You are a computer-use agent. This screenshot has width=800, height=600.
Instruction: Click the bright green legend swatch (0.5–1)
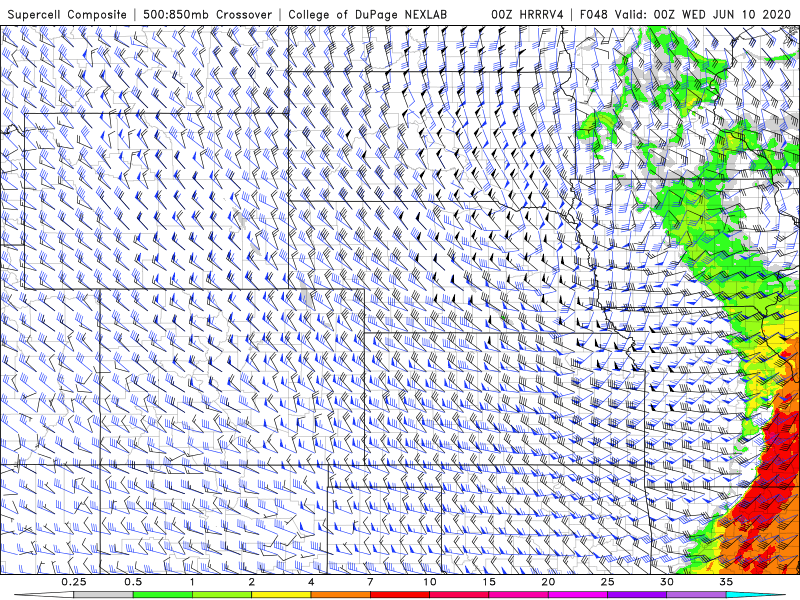[163, 595]
